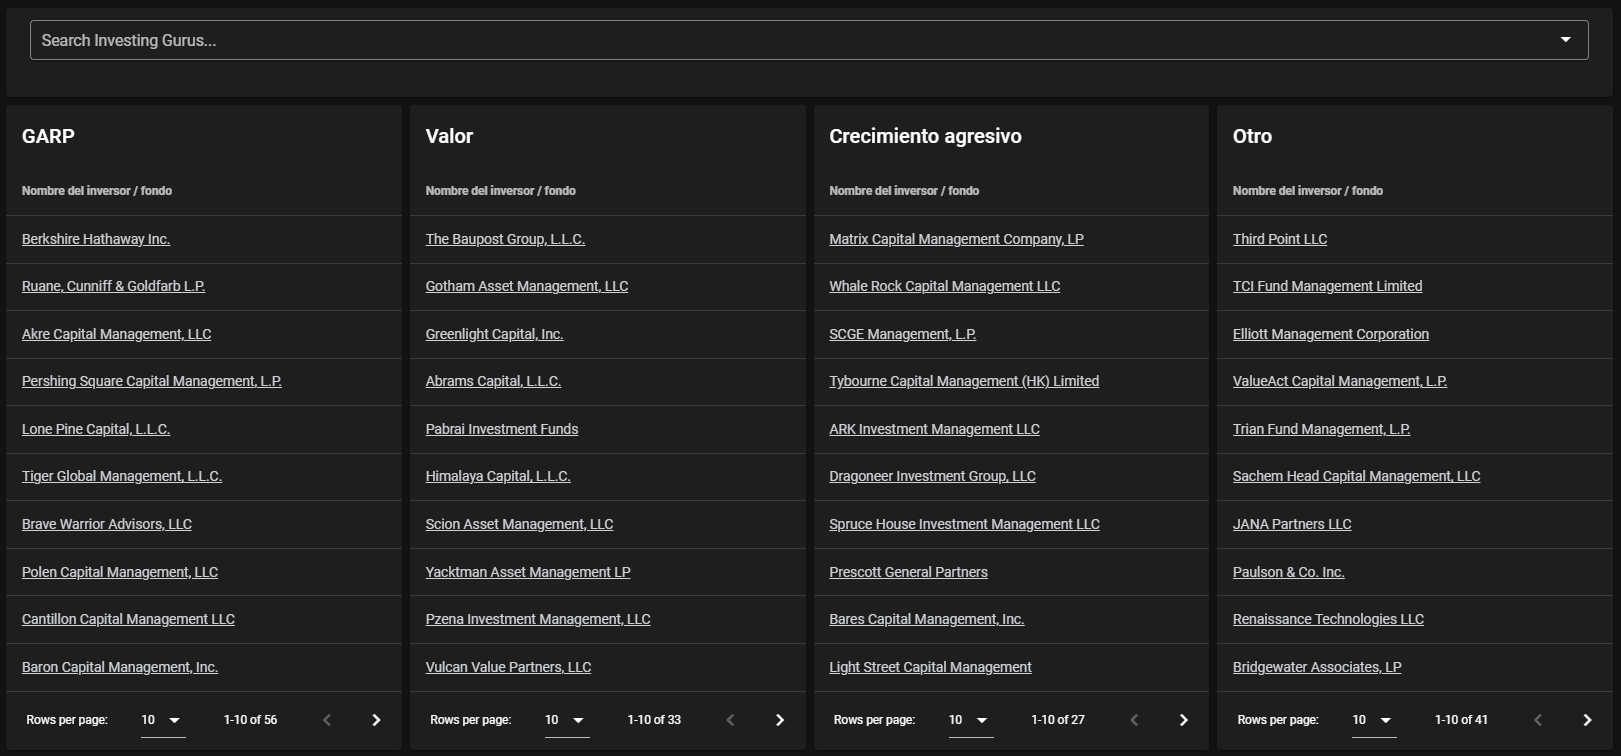This screenshot has width=1621, height=756.
Task: Open Trian Fund Management, L.P.
Action: coord(1321,429)
